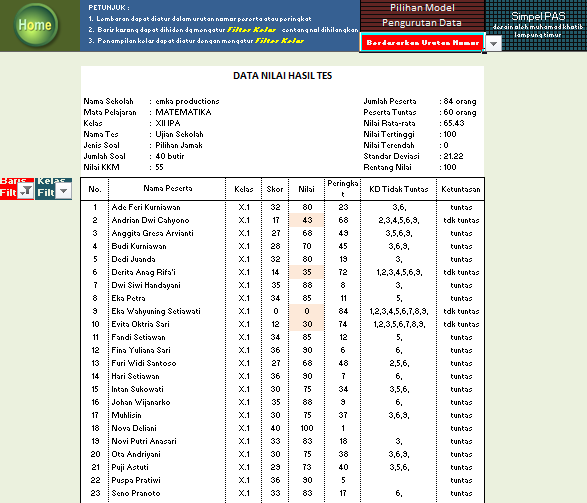Select the name Puspa Pratiwi

pyautogui.click(x=136, y=480)
